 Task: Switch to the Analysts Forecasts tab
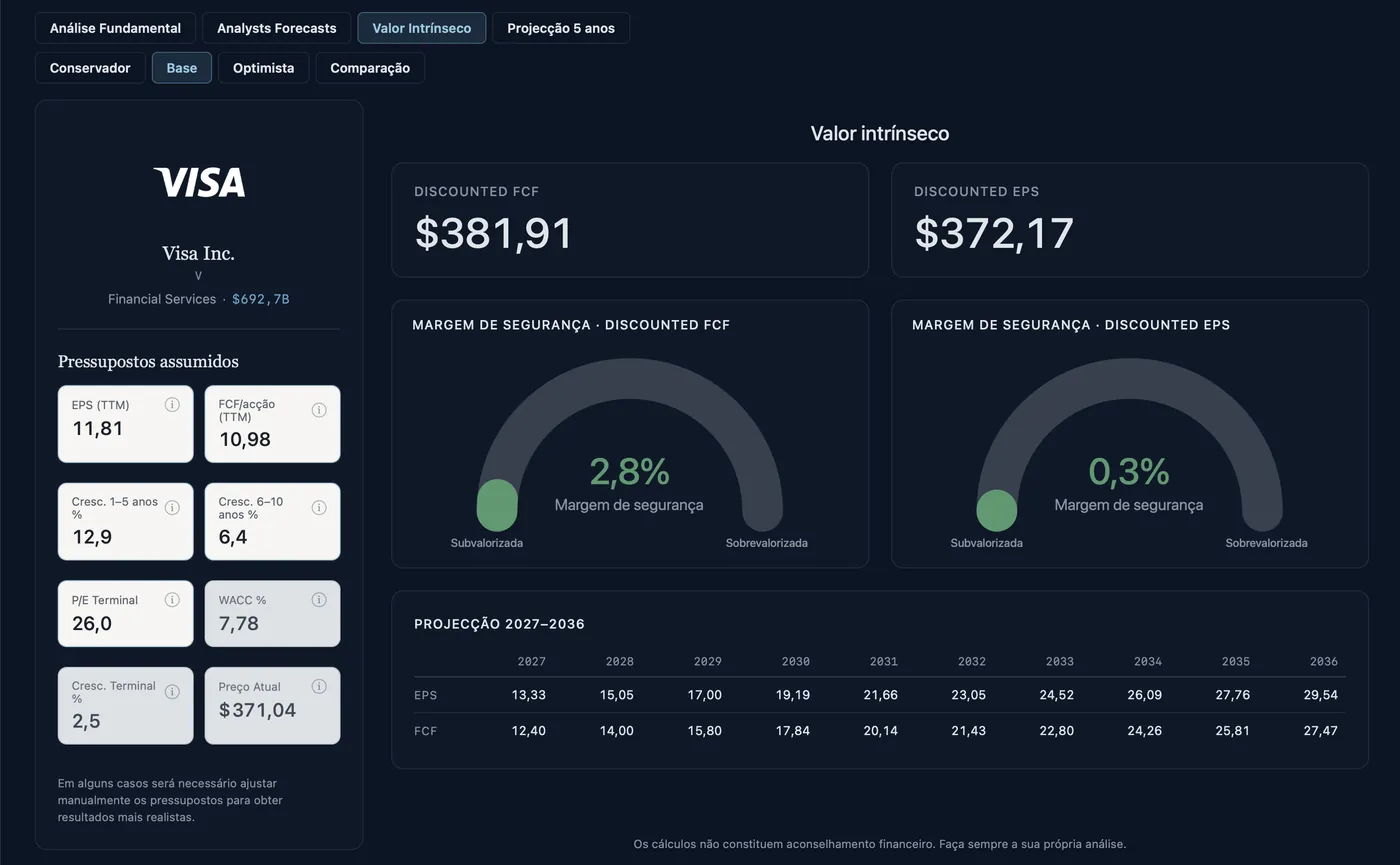[276, 28]
